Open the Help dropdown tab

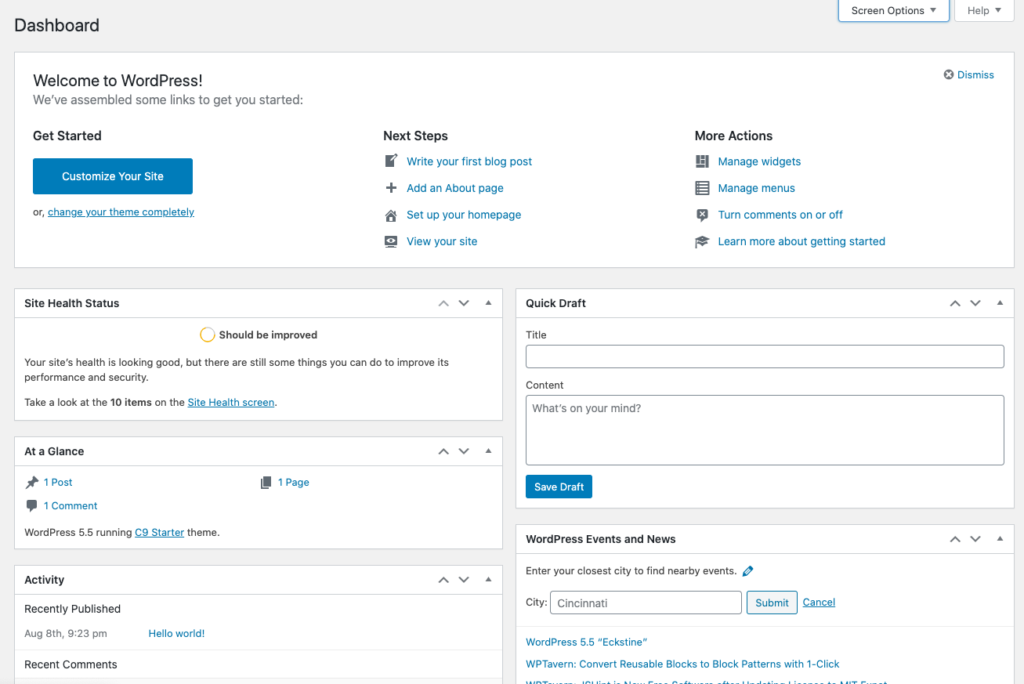click(x=984, y=10)
